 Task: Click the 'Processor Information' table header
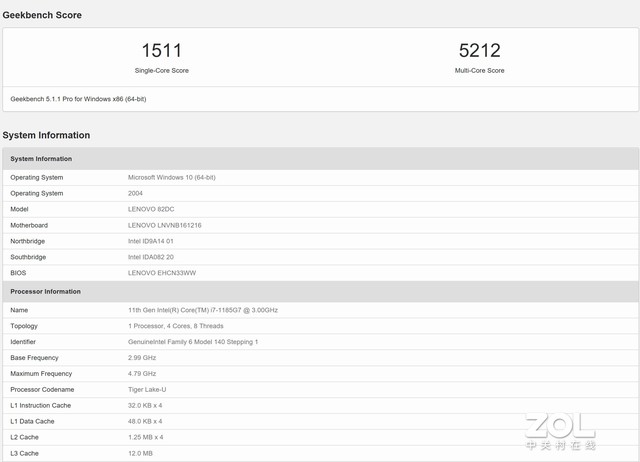[x=45, y=291]
